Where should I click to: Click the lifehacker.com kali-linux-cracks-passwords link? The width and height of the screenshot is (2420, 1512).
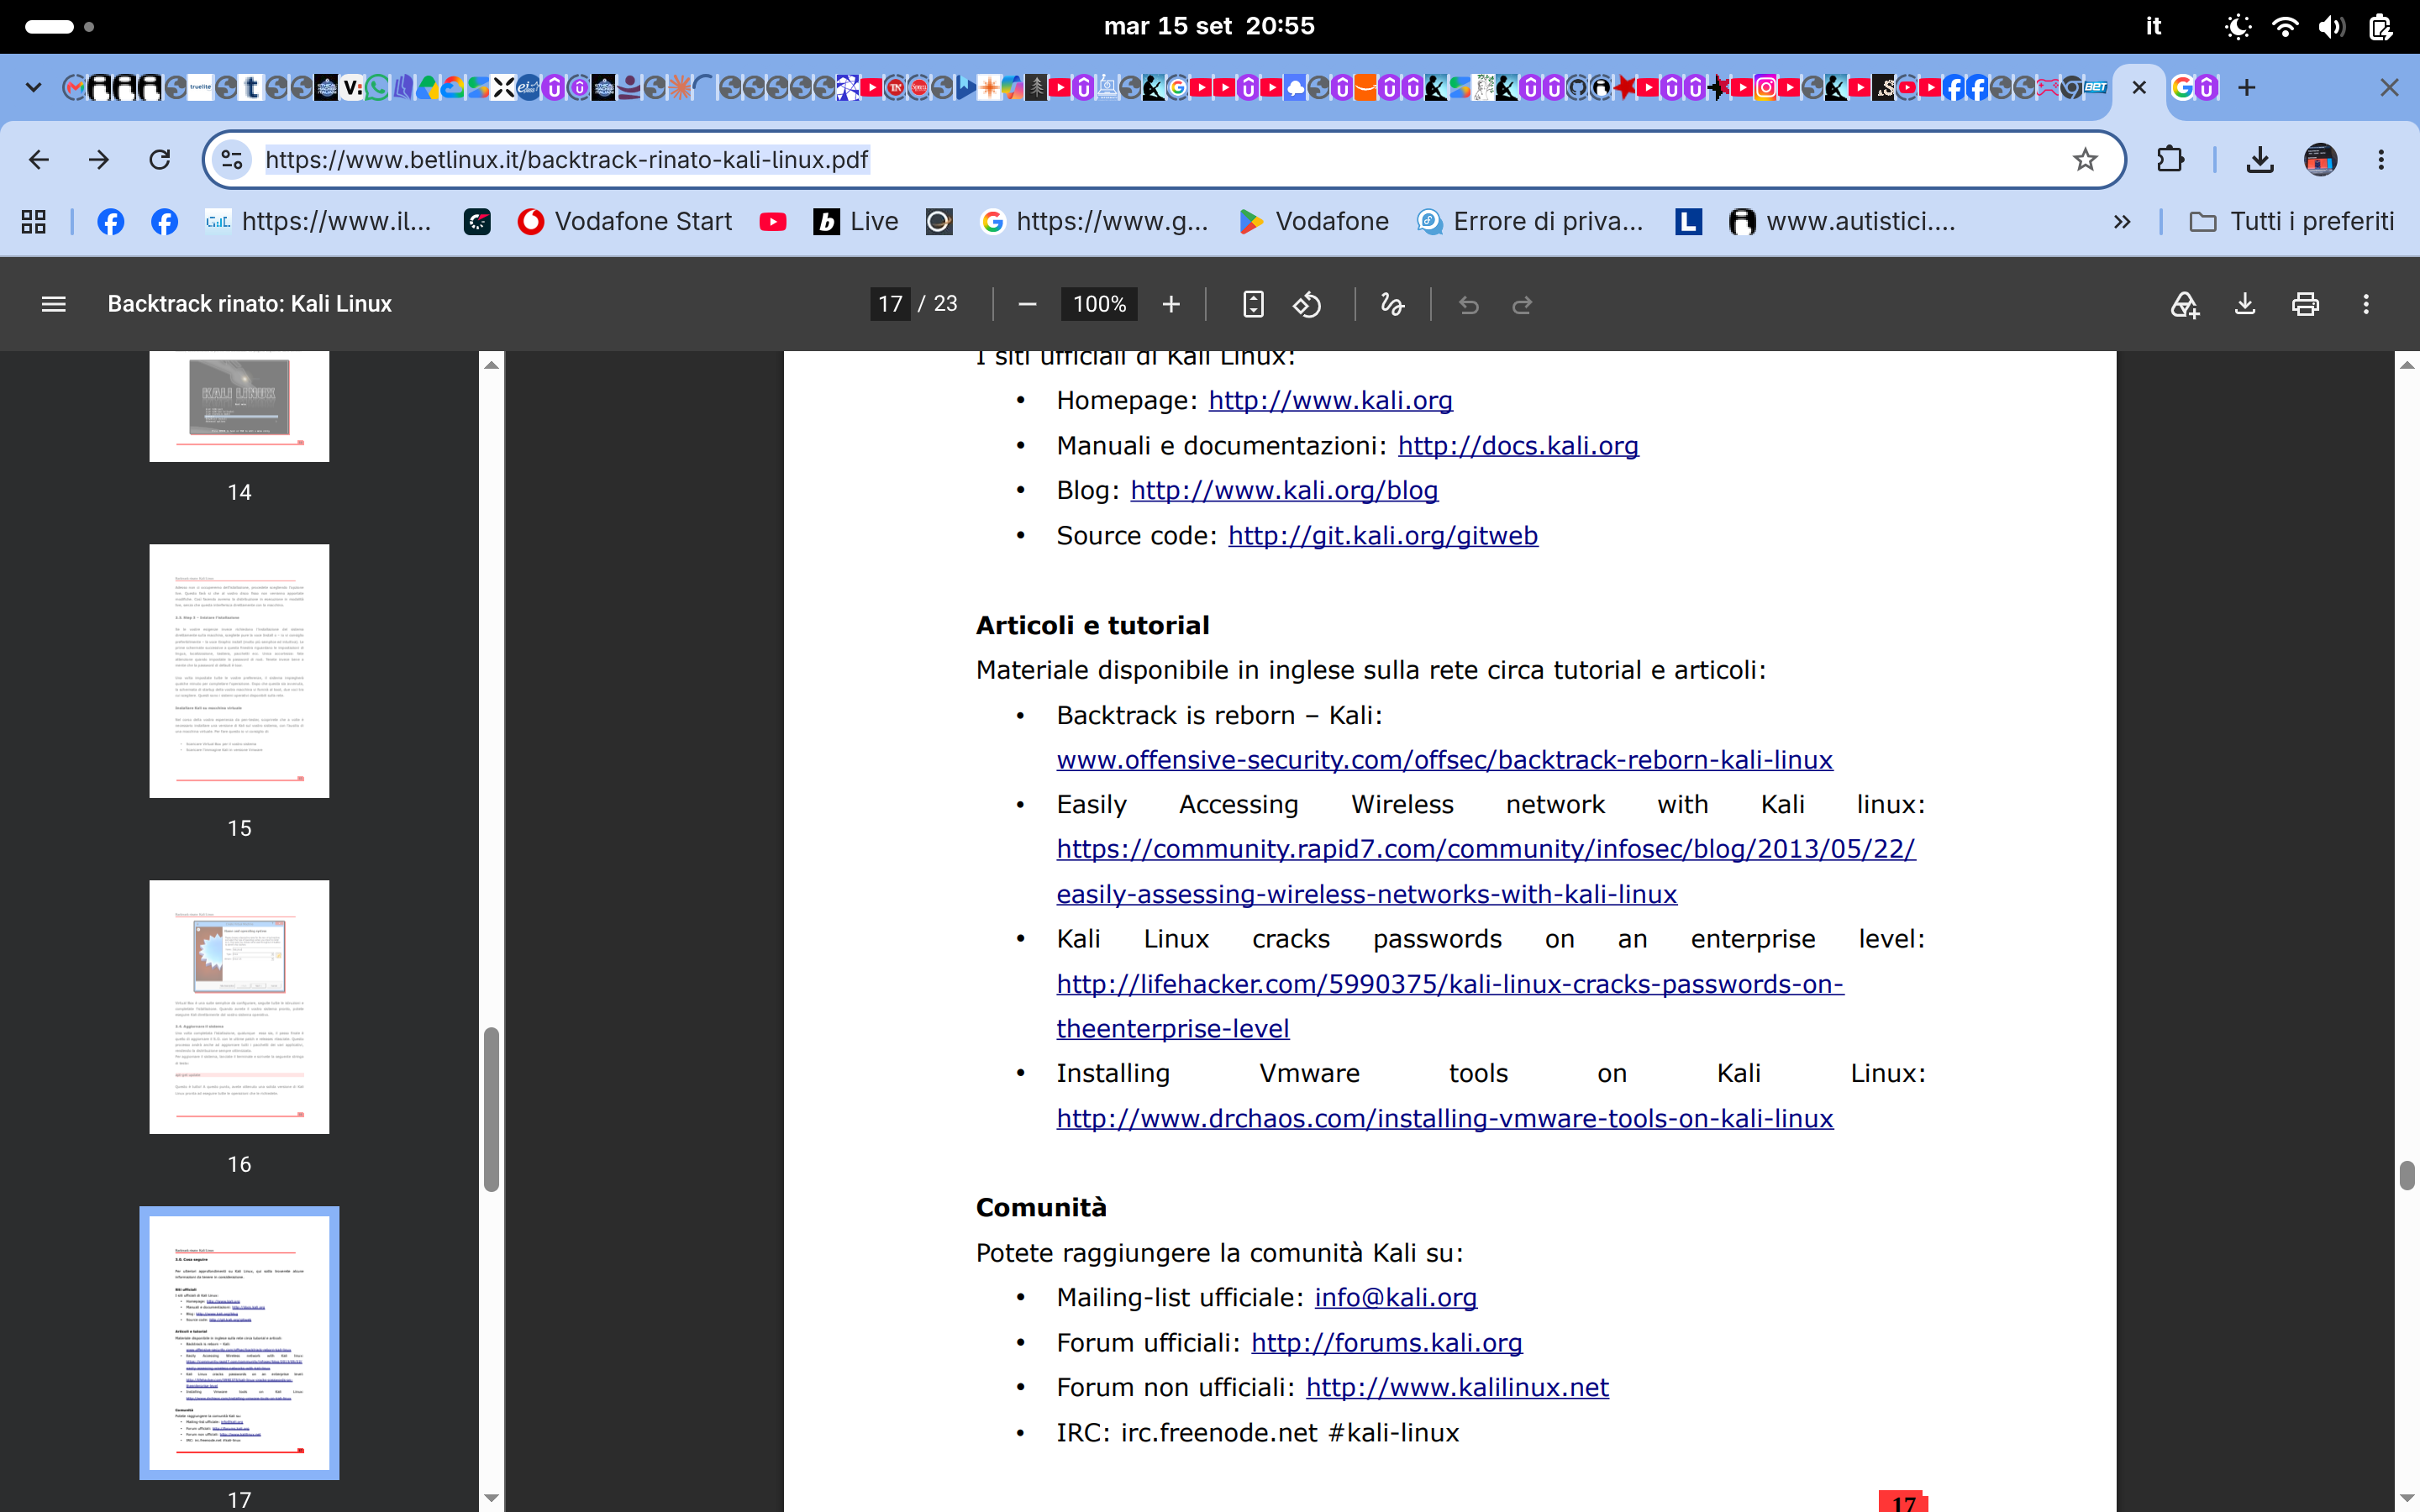(1450, 984)
